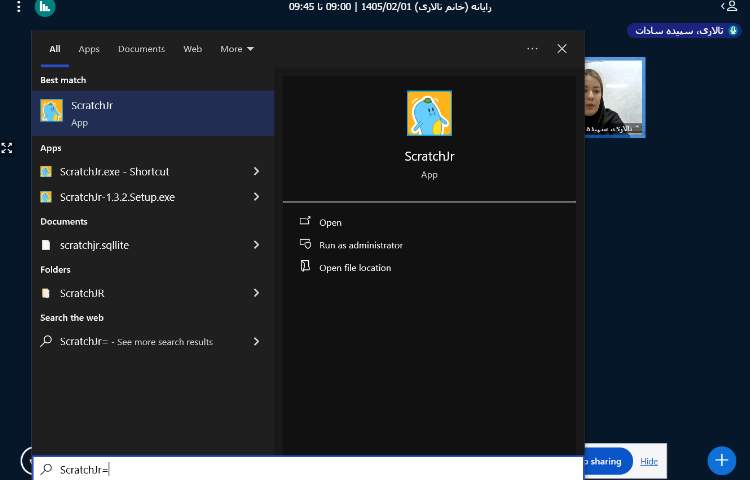Click Open in the ScratchJr preview pane

pos(331,222)
